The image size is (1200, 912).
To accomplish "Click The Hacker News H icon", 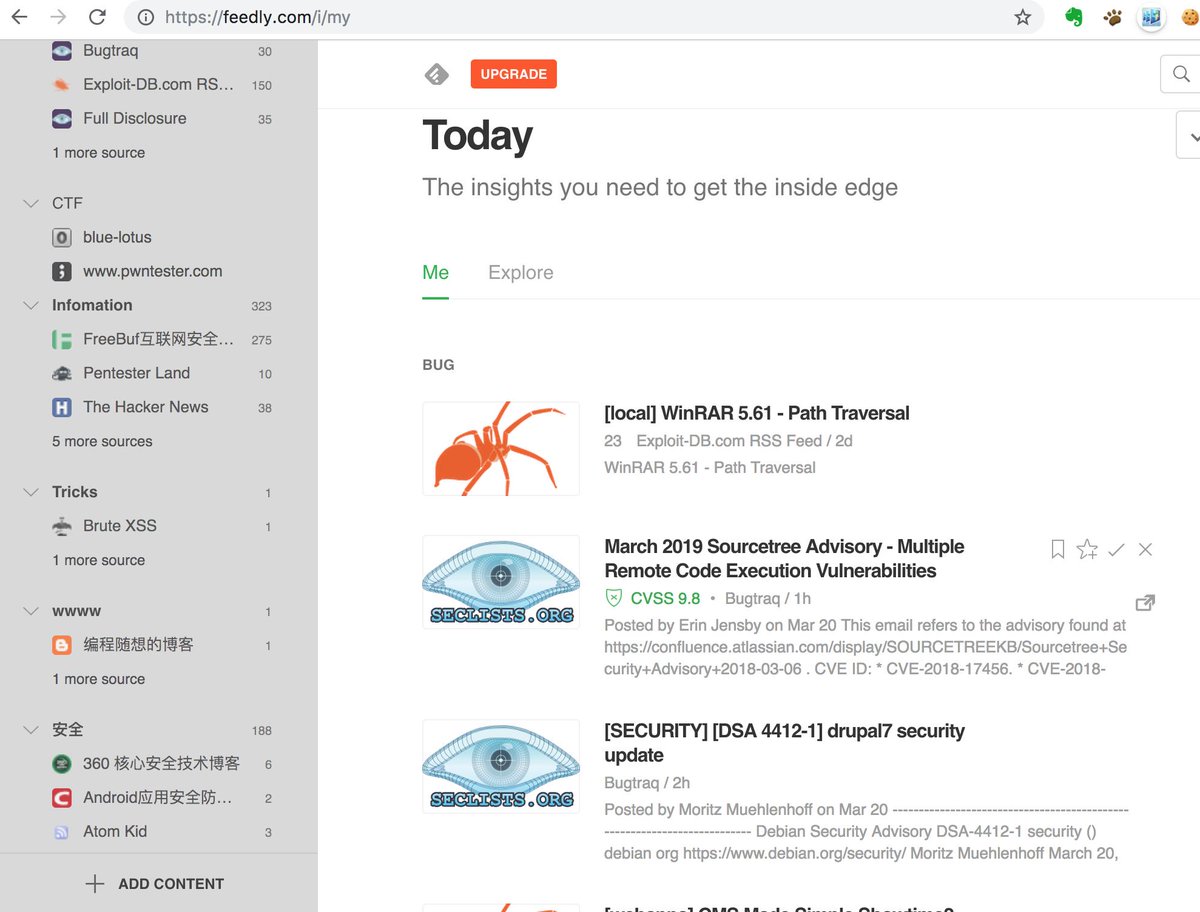I will pyautogui.click(x=62, y=407).
